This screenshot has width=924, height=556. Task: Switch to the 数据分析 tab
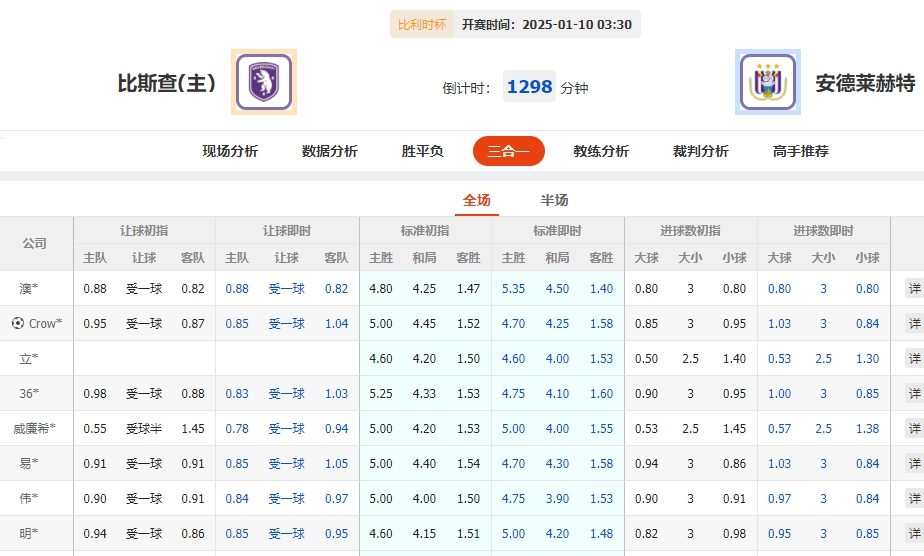click(330, 151)
